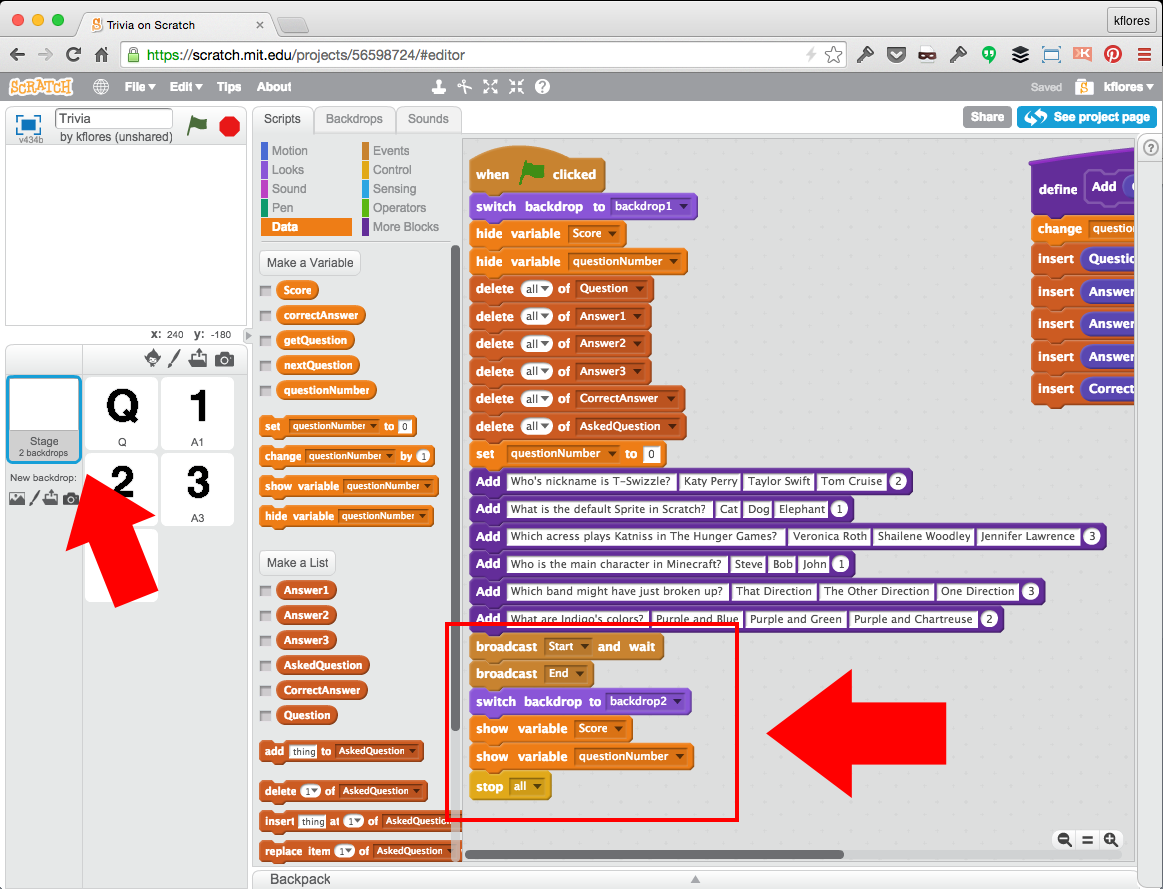Check the nextQuestion variable box
The height and width of the screenshot is (889, 1163).
[266, 366]
